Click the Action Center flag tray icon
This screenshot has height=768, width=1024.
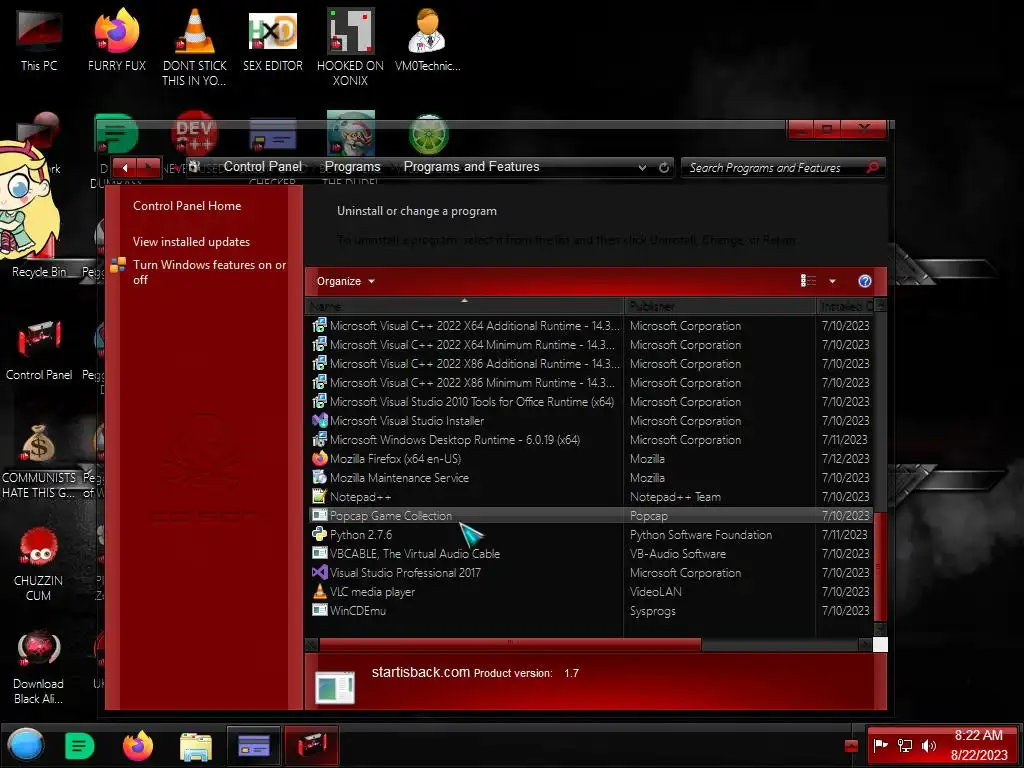pyautogui.click(x=880, y=745)
